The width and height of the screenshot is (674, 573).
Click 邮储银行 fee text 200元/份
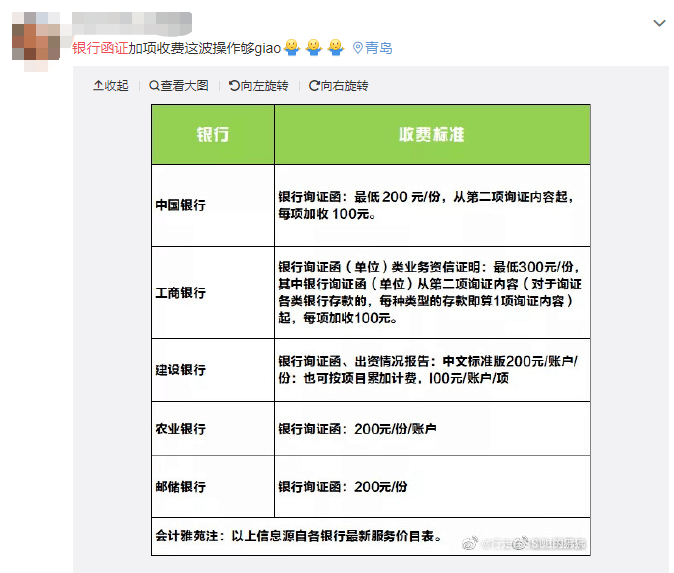pyautogui.click(x=380, y=487)
